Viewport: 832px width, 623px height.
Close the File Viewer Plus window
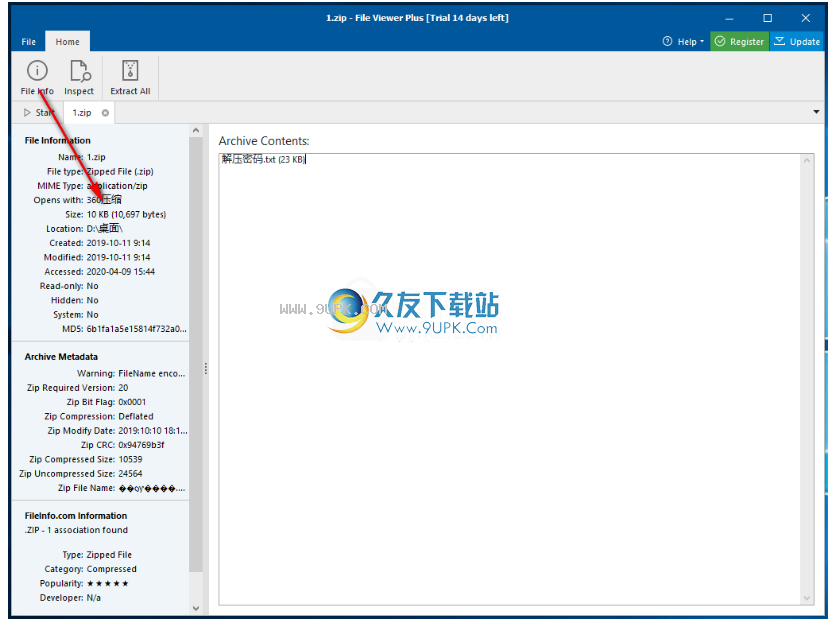tap(805, 18)
